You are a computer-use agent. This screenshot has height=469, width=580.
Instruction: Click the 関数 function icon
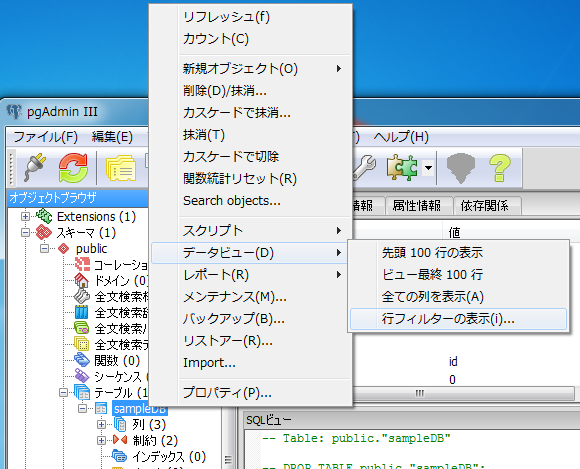click(x=82, y=360)
